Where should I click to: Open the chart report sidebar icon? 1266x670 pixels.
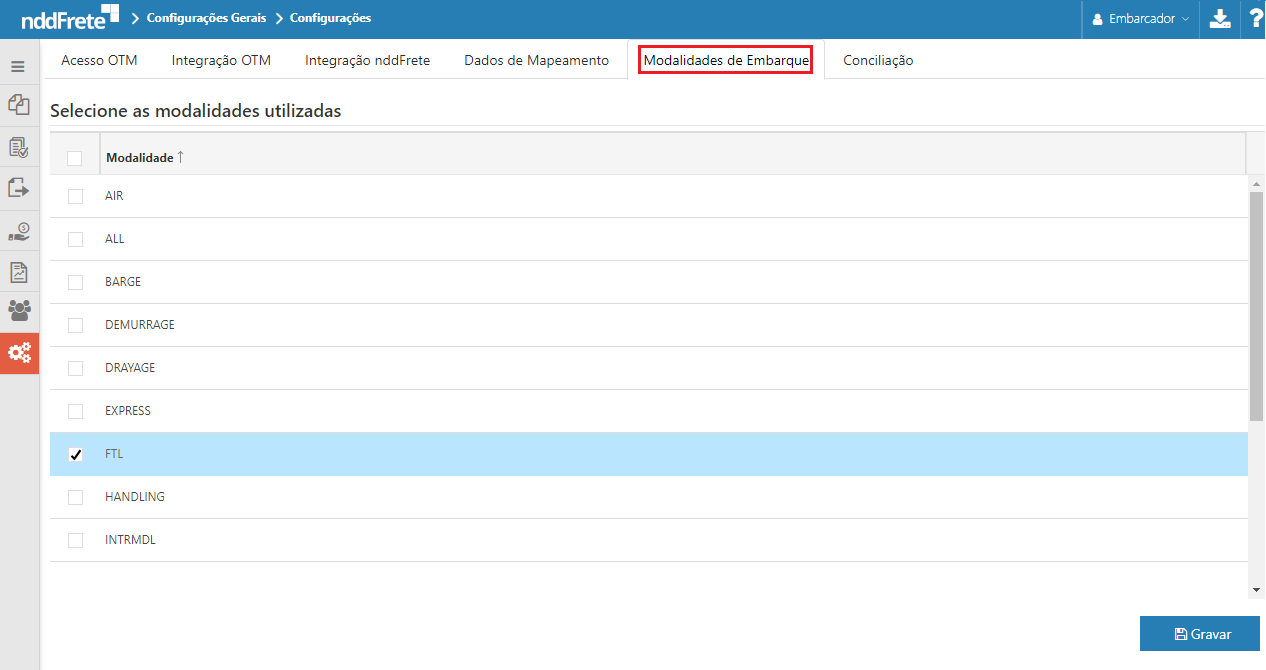18,272
